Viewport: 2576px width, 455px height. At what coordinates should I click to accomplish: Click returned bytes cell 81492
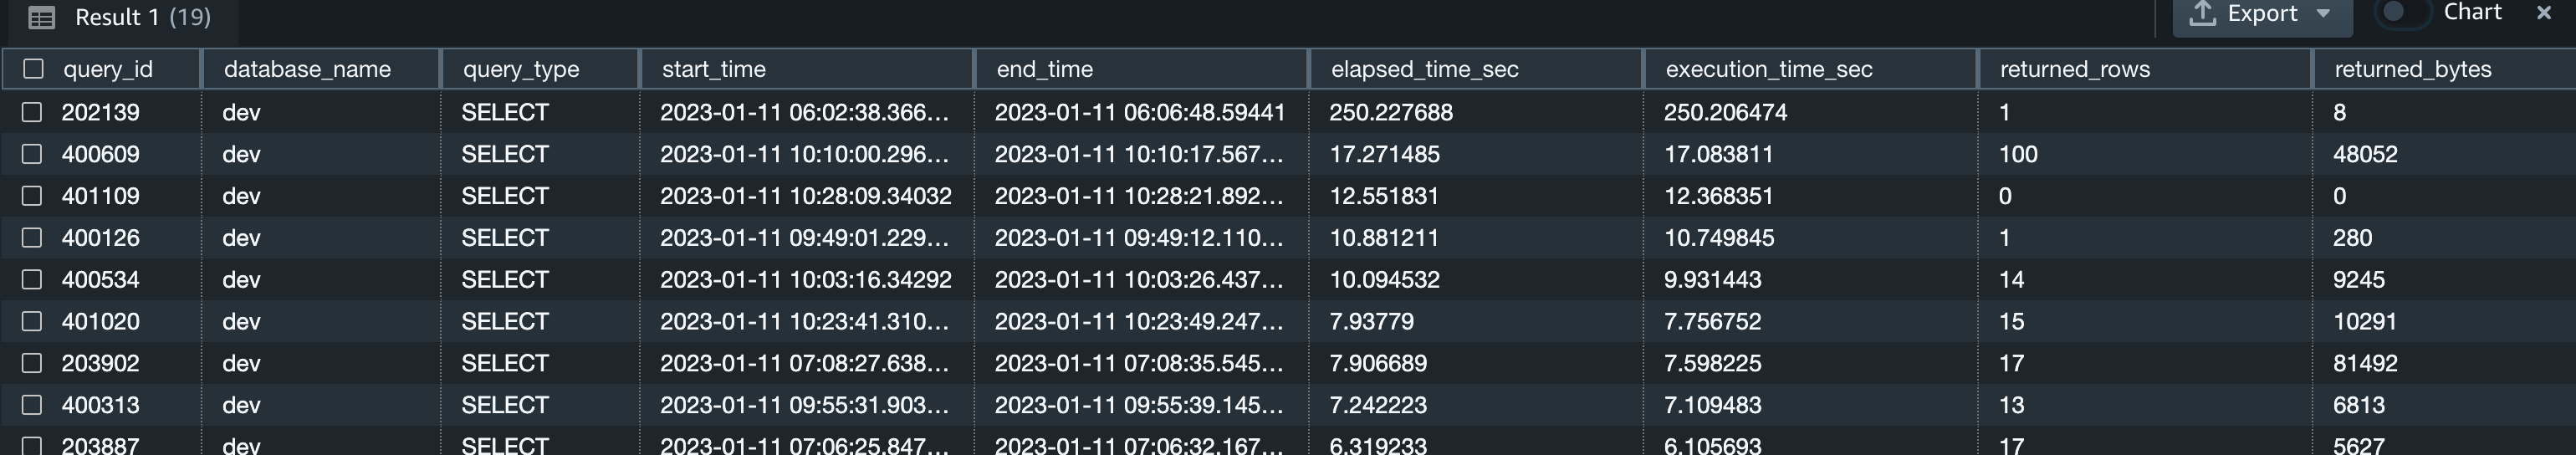(2365, 363)
